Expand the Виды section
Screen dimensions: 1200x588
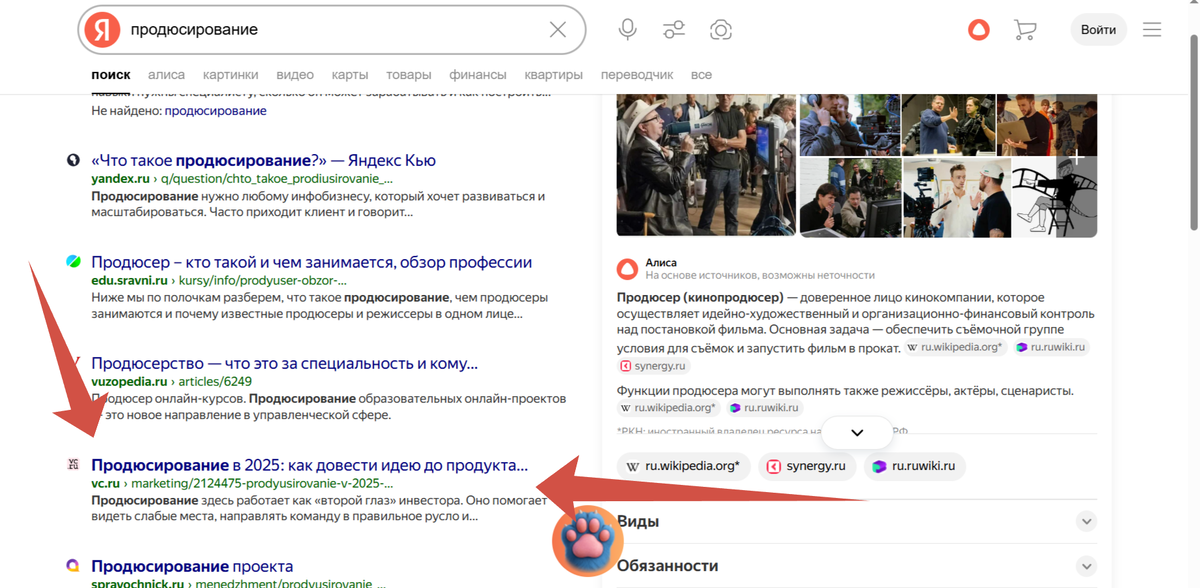click(x=857, y=521)
